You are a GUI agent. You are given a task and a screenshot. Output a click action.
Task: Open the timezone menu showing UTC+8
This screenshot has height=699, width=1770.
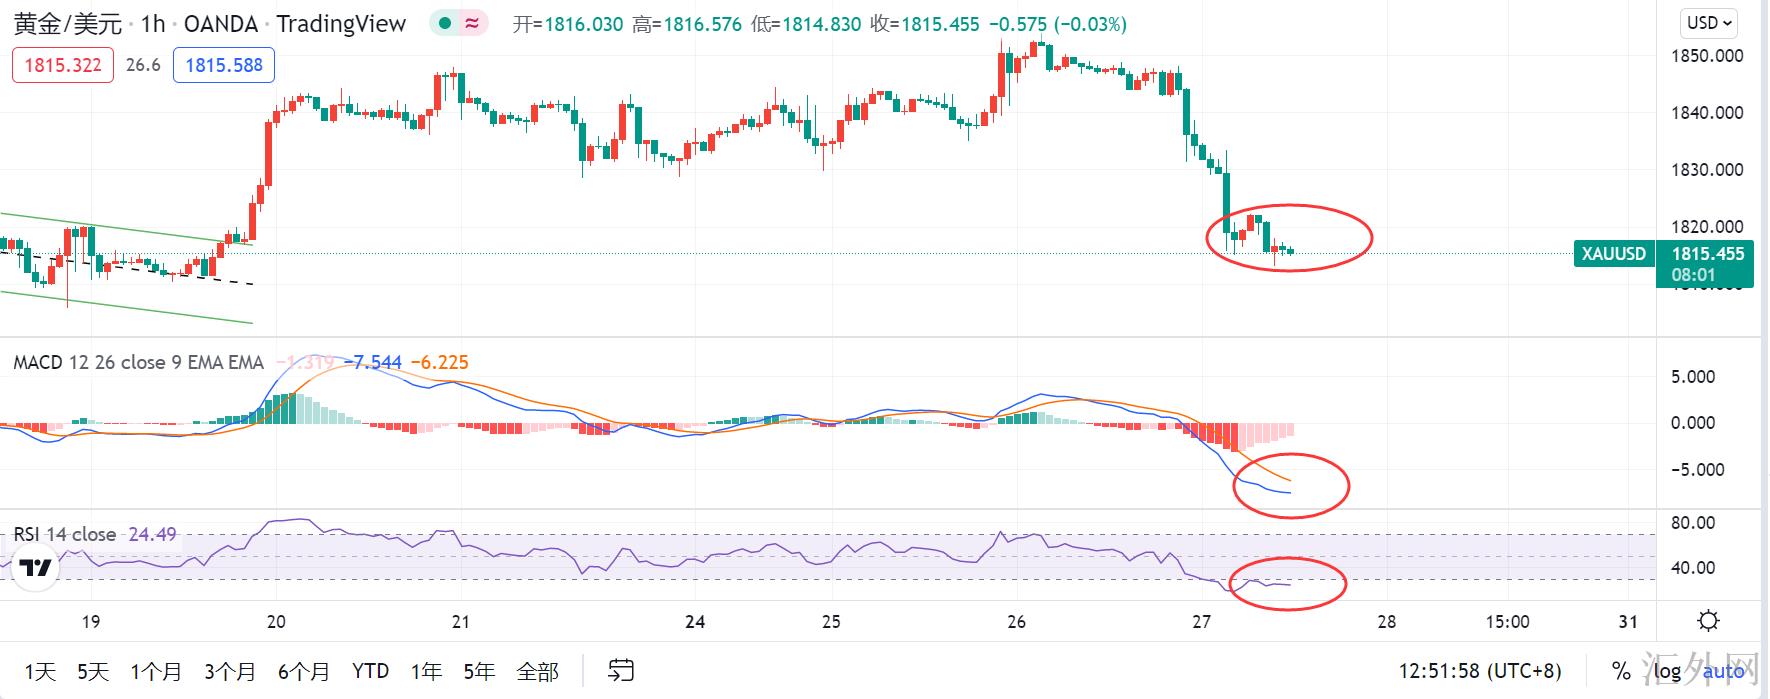[x=1479, y=671]
